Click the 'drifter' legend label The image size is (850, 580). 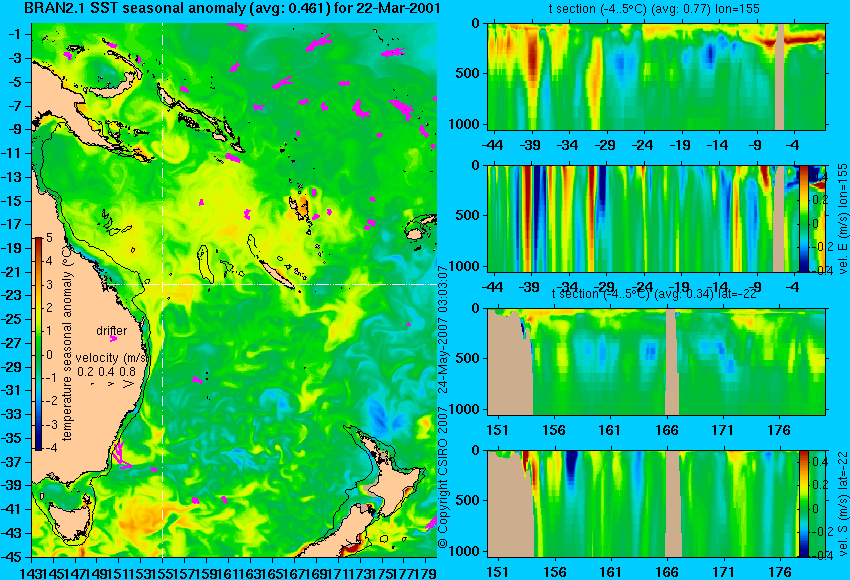pyautogui.click(x=112, y=331)
